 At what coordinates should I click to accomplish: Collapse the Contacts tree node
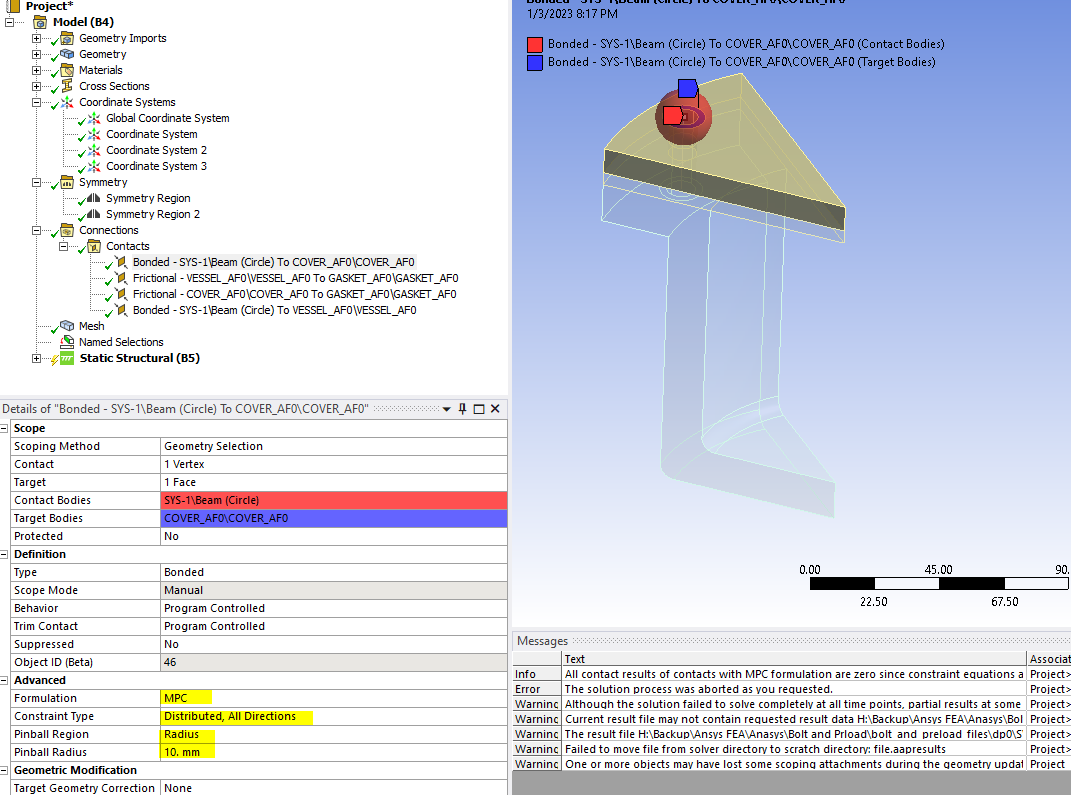pos(64,246)
